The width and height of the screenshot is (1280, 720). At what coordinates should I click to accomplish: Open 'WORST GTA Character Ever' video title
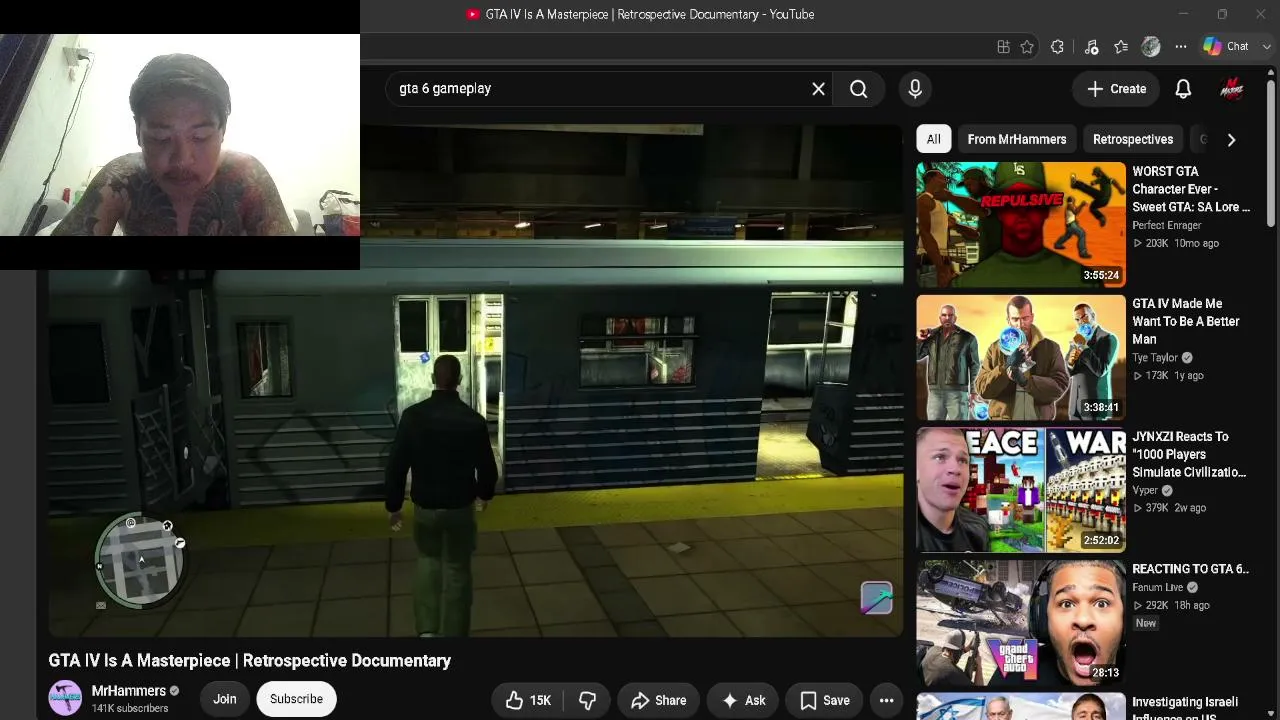1191,189
